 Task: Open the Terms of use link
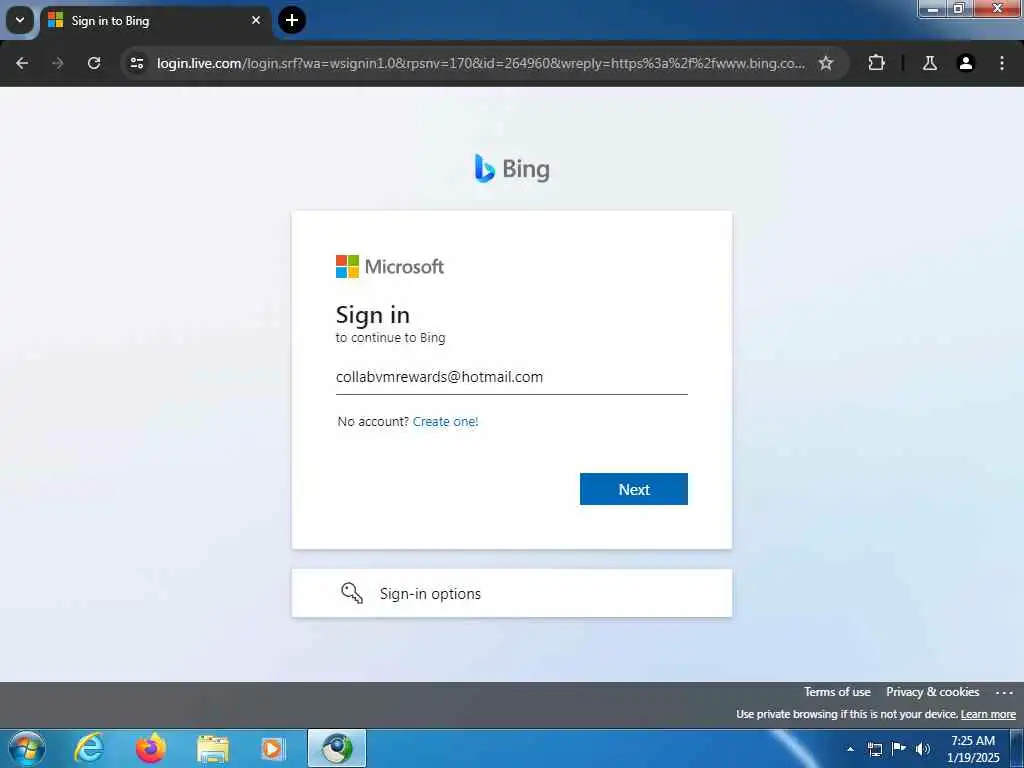(837, 692)
